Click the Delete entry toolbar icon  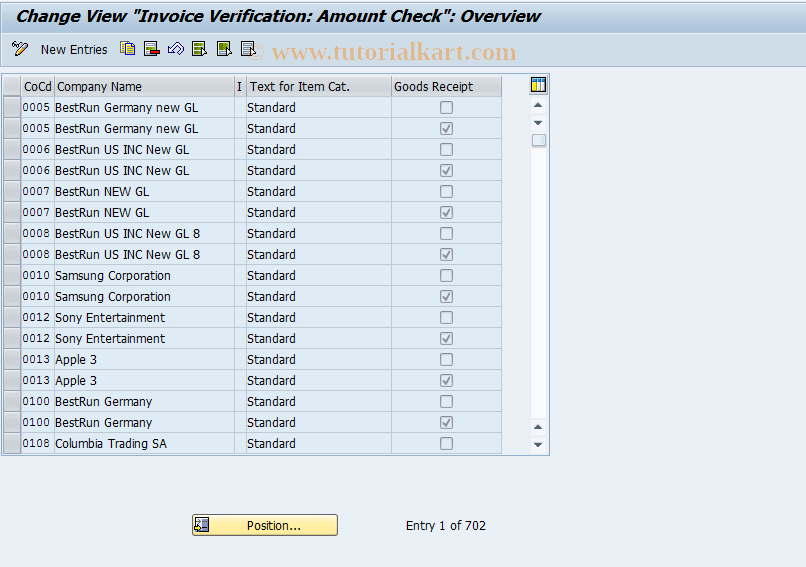152,49
